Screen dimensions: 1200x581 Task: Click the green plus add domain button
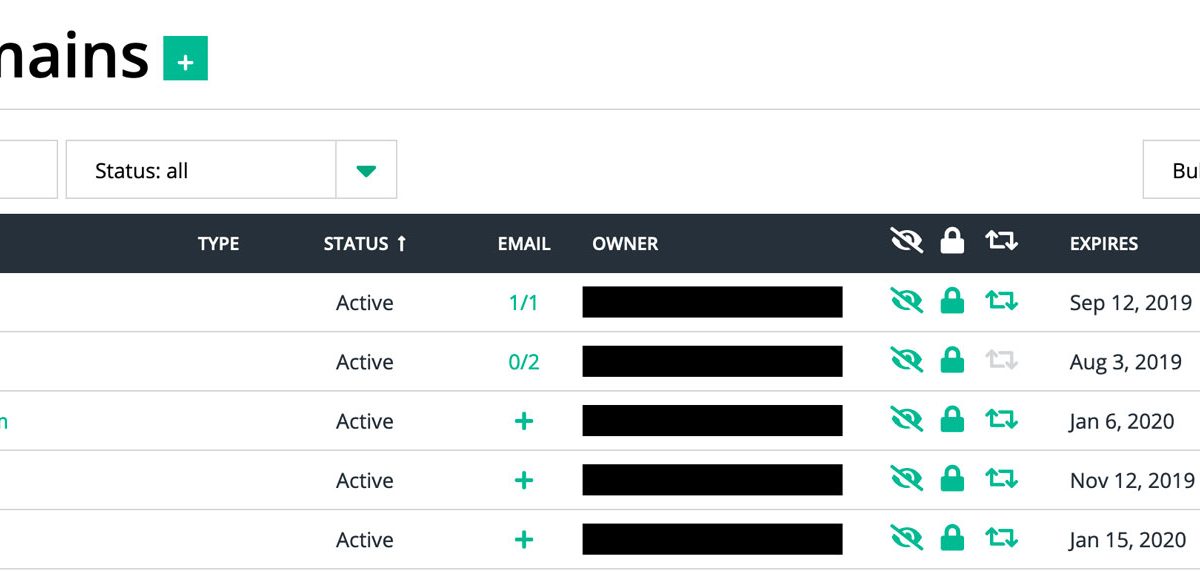[186, 58]
